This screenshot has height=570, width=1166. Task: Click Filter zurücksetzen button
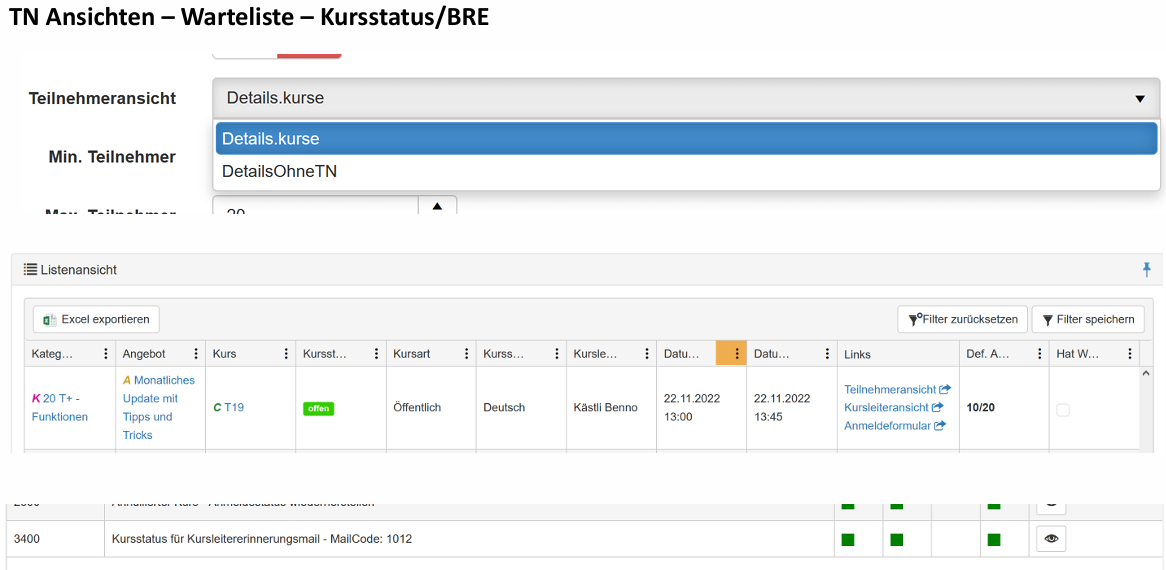click(x=963, y=320)
